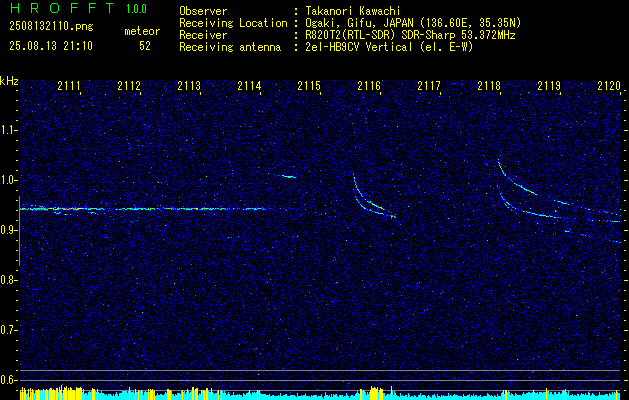Click the gray vertical bar at left axis

tap(19, 231)
